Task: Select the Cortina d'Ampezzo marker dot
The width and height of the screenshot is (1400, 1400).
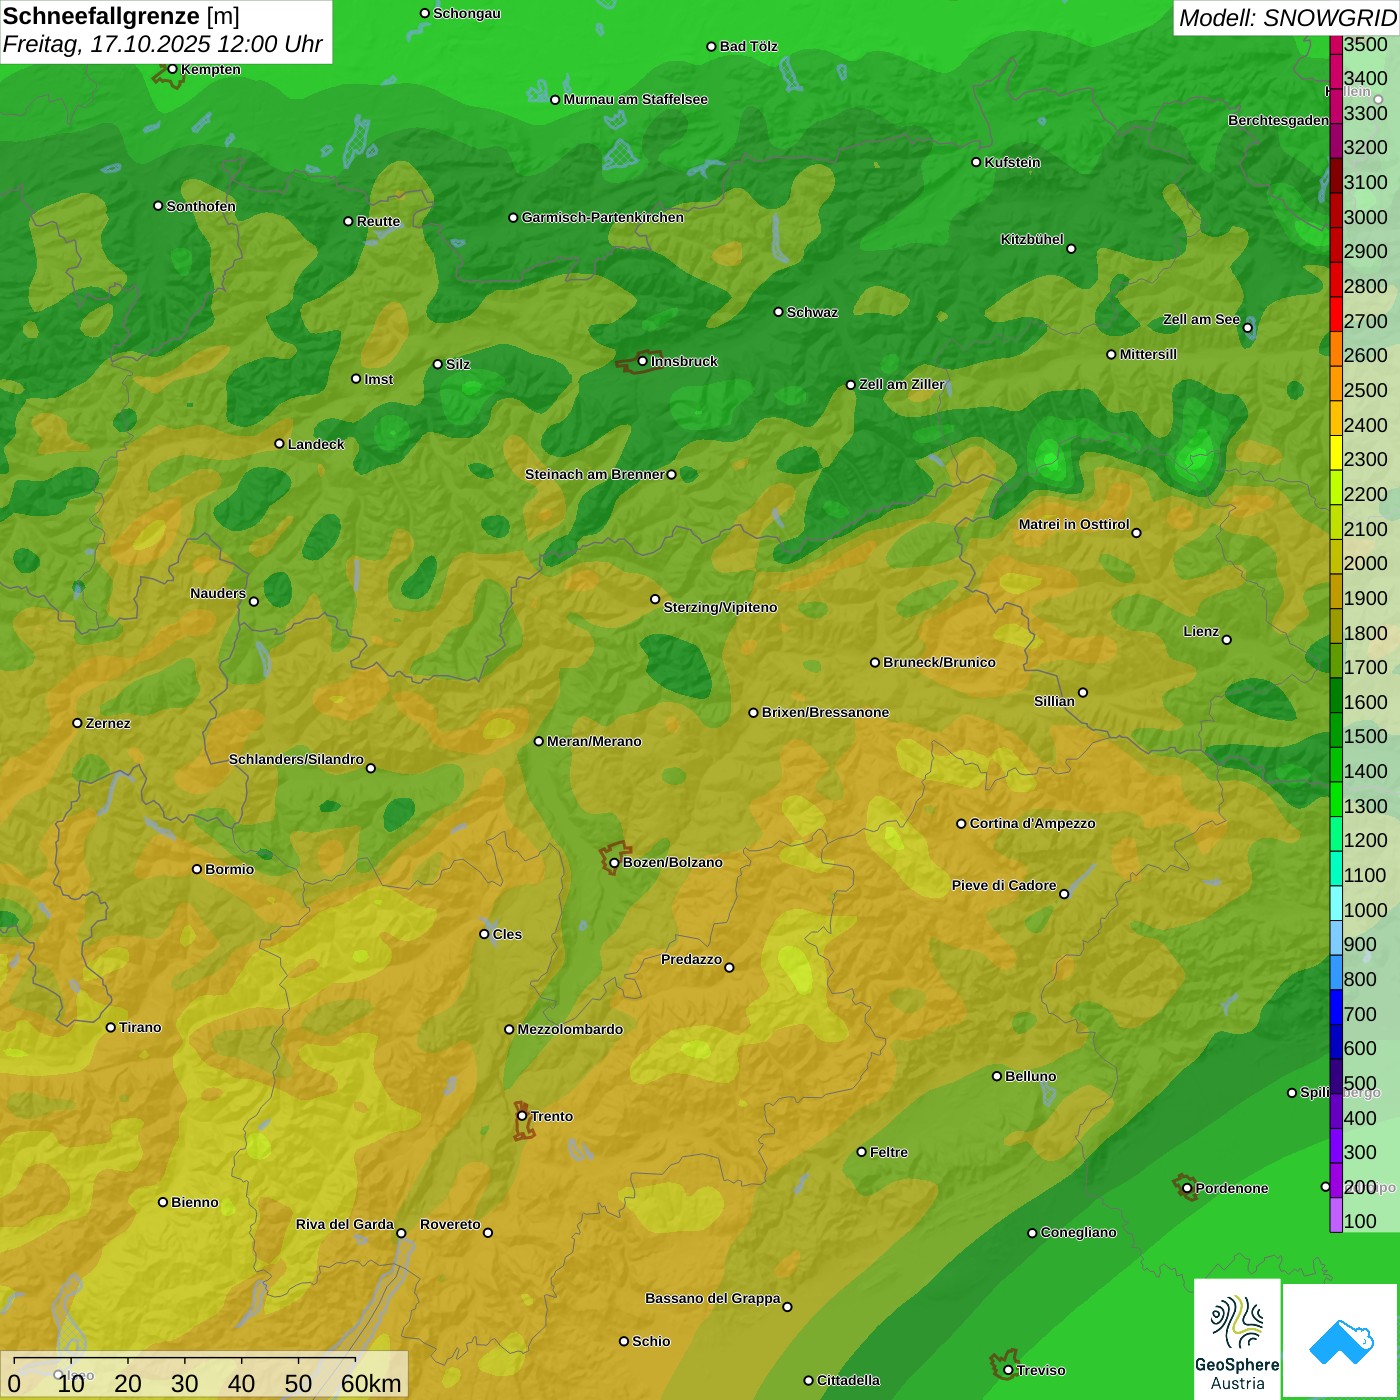Action: coord(962,824)
